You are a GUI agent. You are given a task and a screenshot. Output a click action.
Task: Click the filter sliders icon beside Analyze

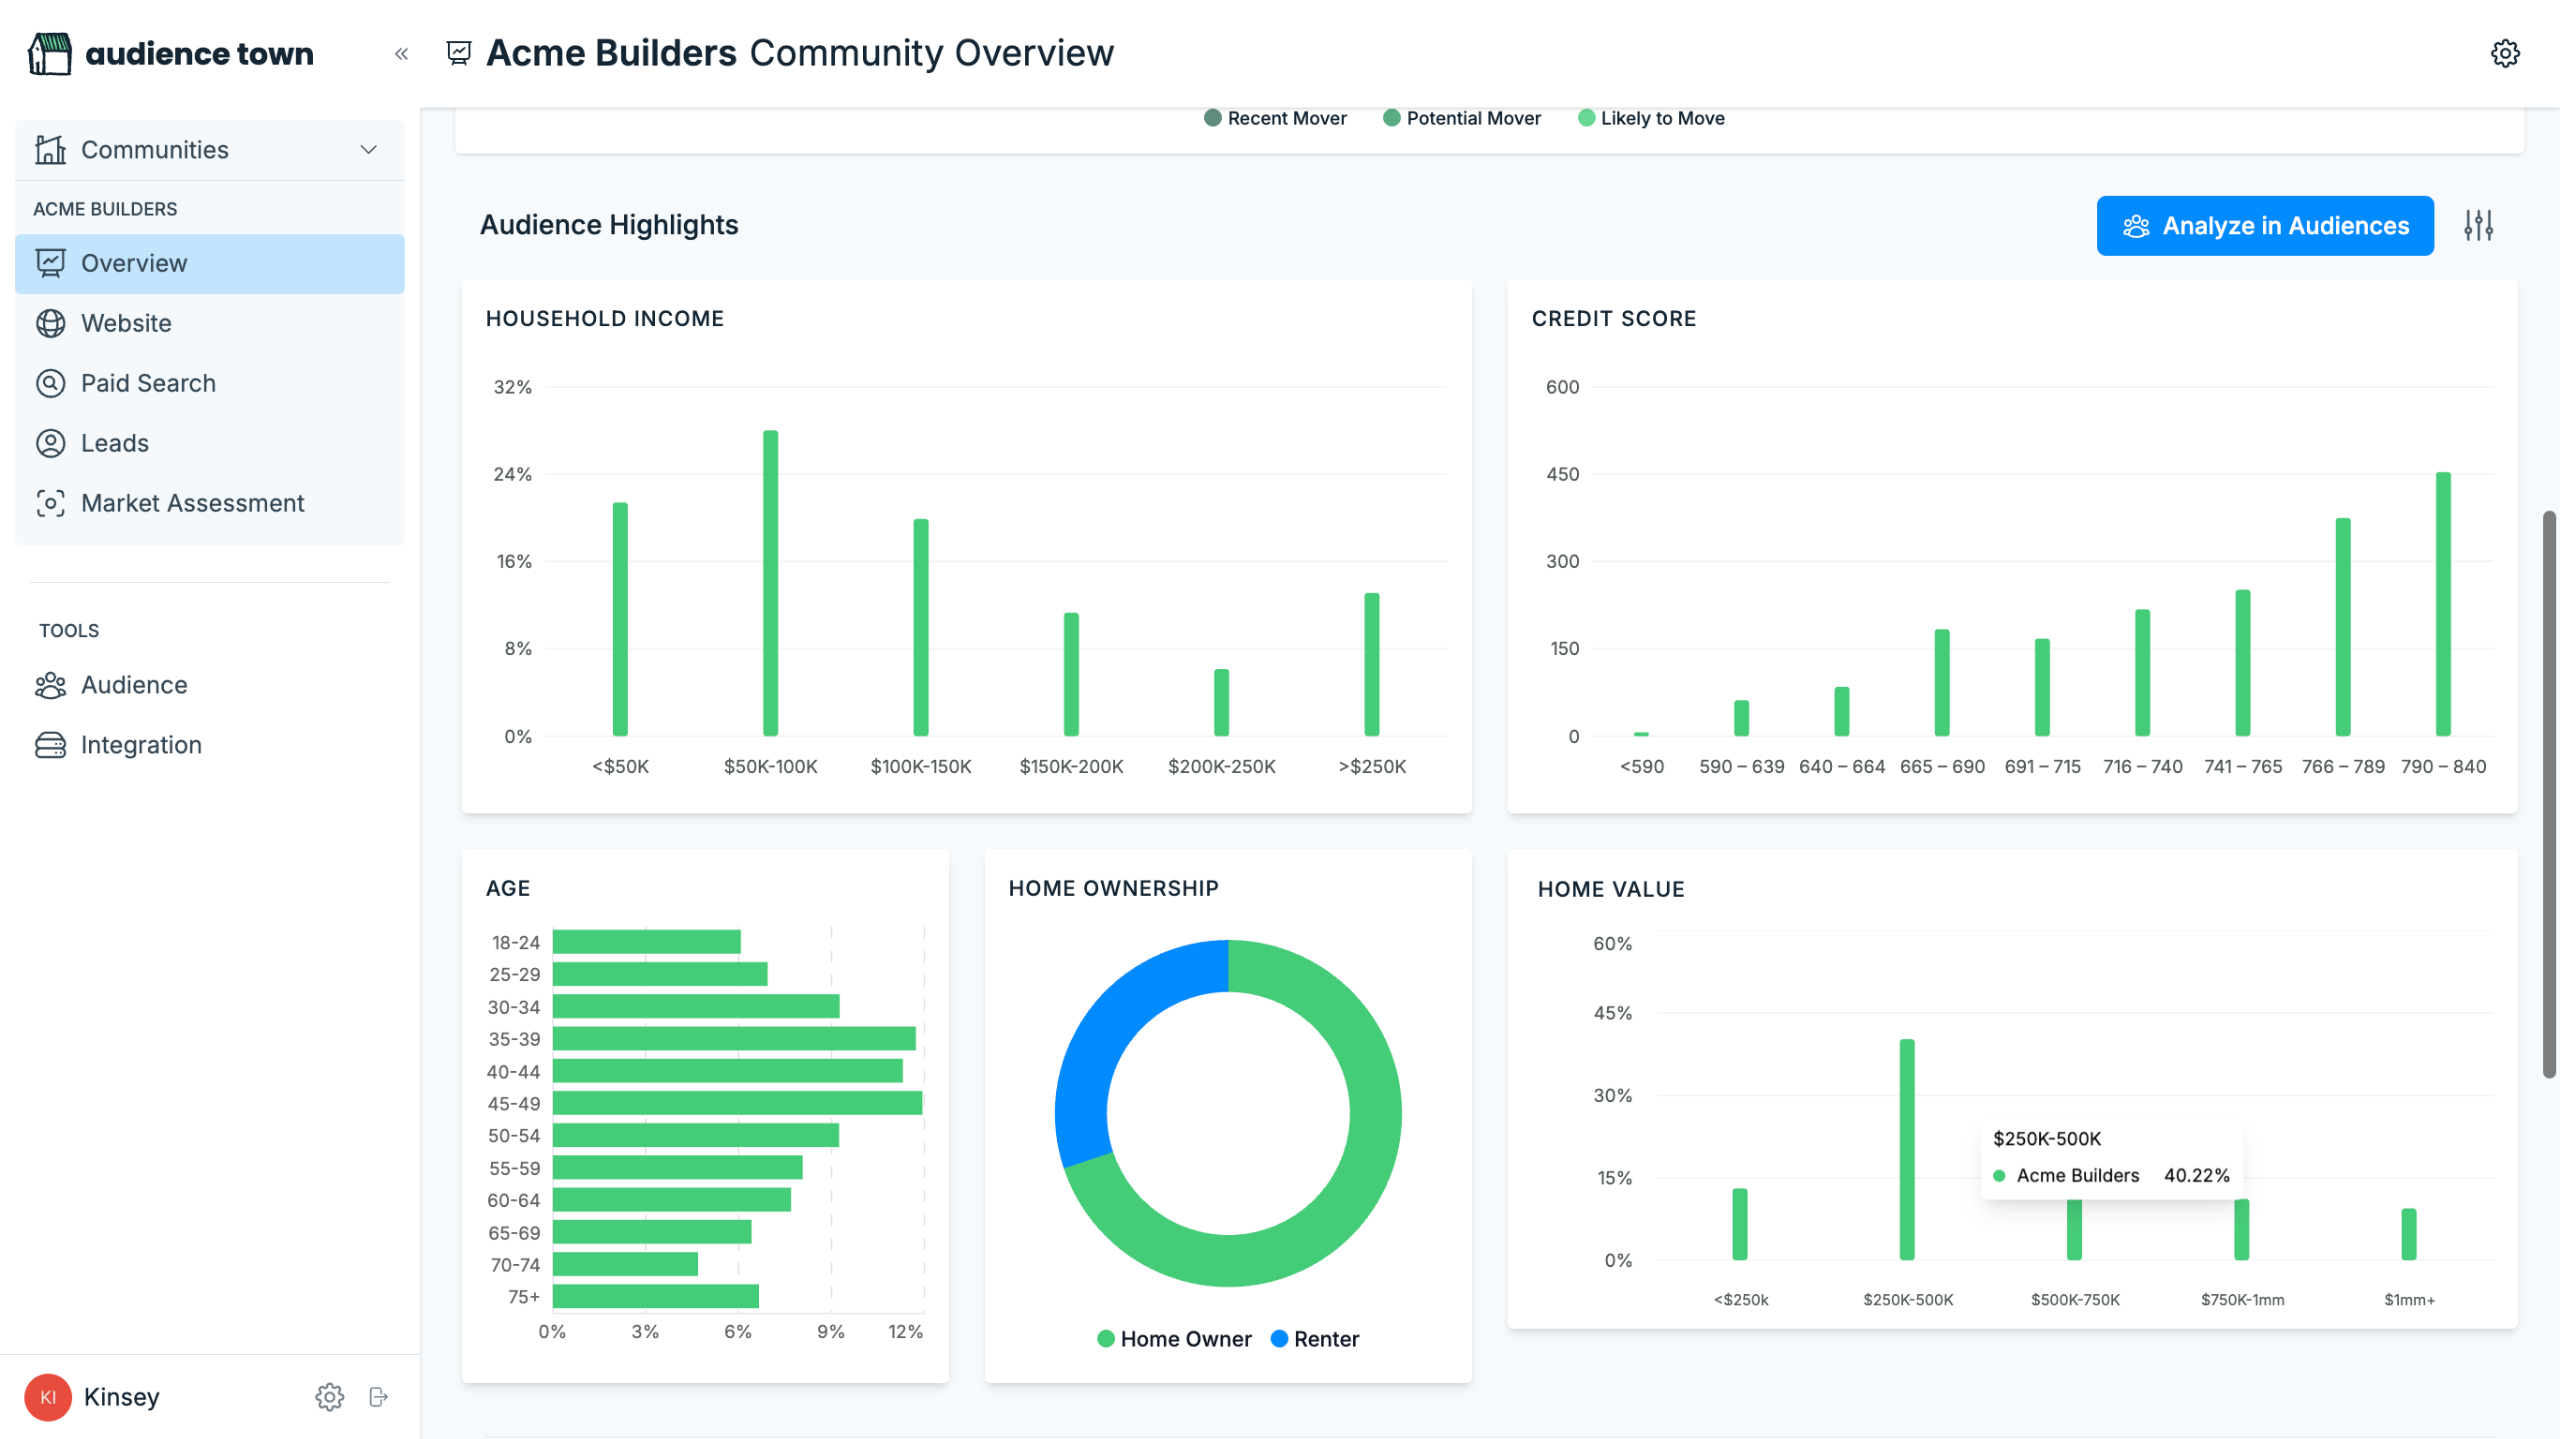pyautogui.click(x=2478, y=226)
